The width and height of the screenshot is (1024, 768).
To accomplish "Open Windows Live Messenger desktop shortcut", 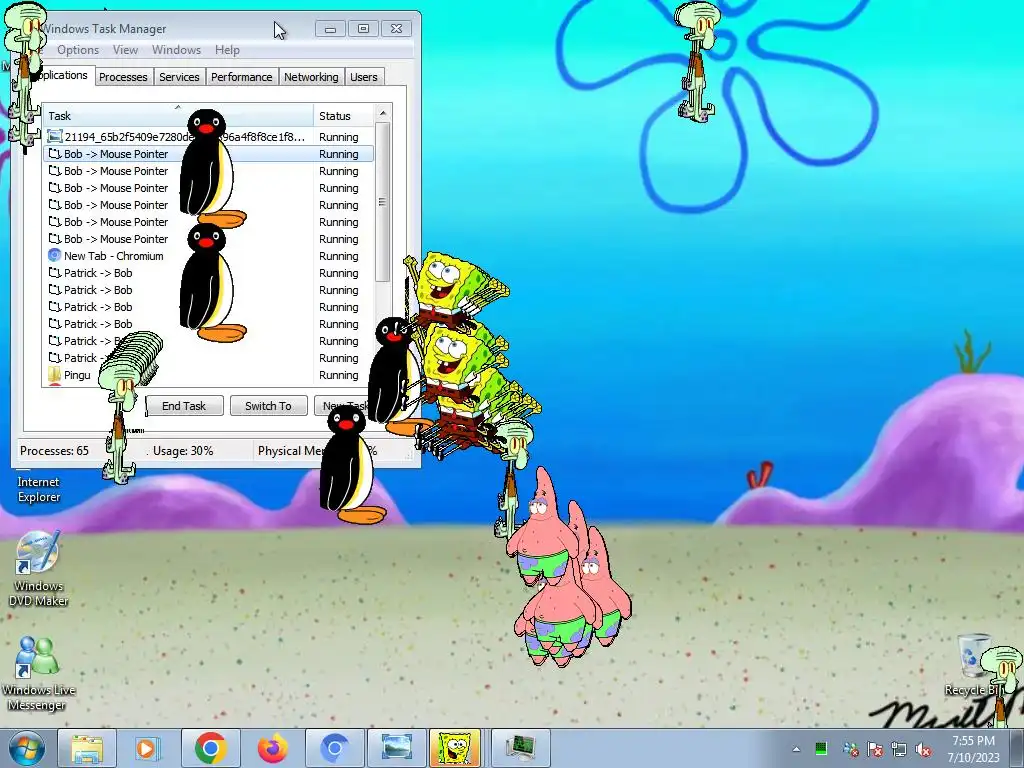I will [x=37, y=674].
